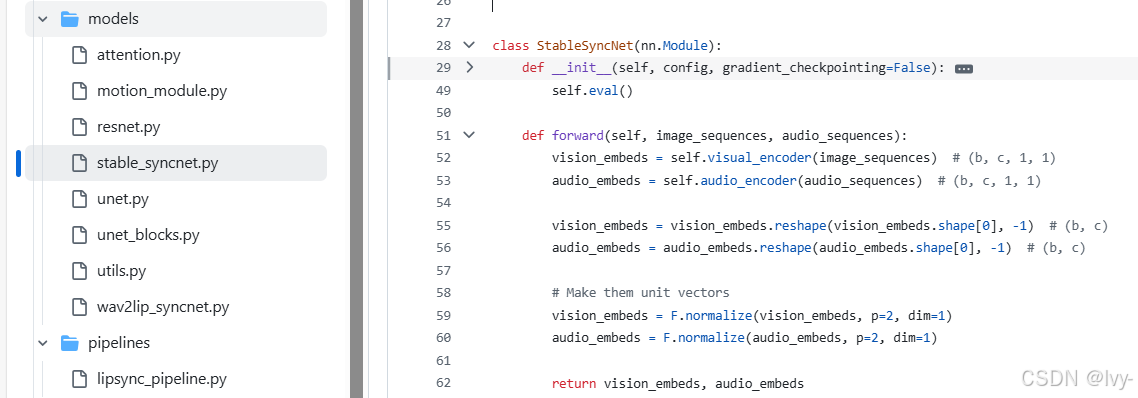Click the StableSyncNet class name
This screenshot has height=398, width=1138.
coord(585,45)
